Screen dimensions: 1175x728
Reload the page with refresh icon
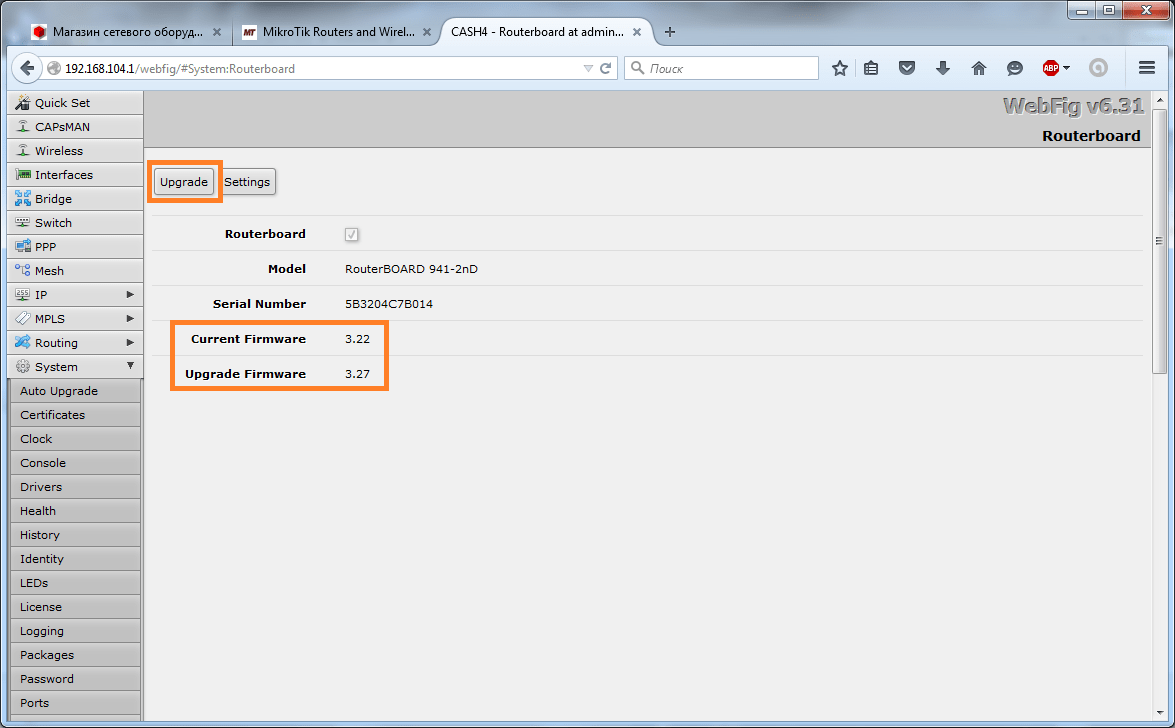click(605, 69)
